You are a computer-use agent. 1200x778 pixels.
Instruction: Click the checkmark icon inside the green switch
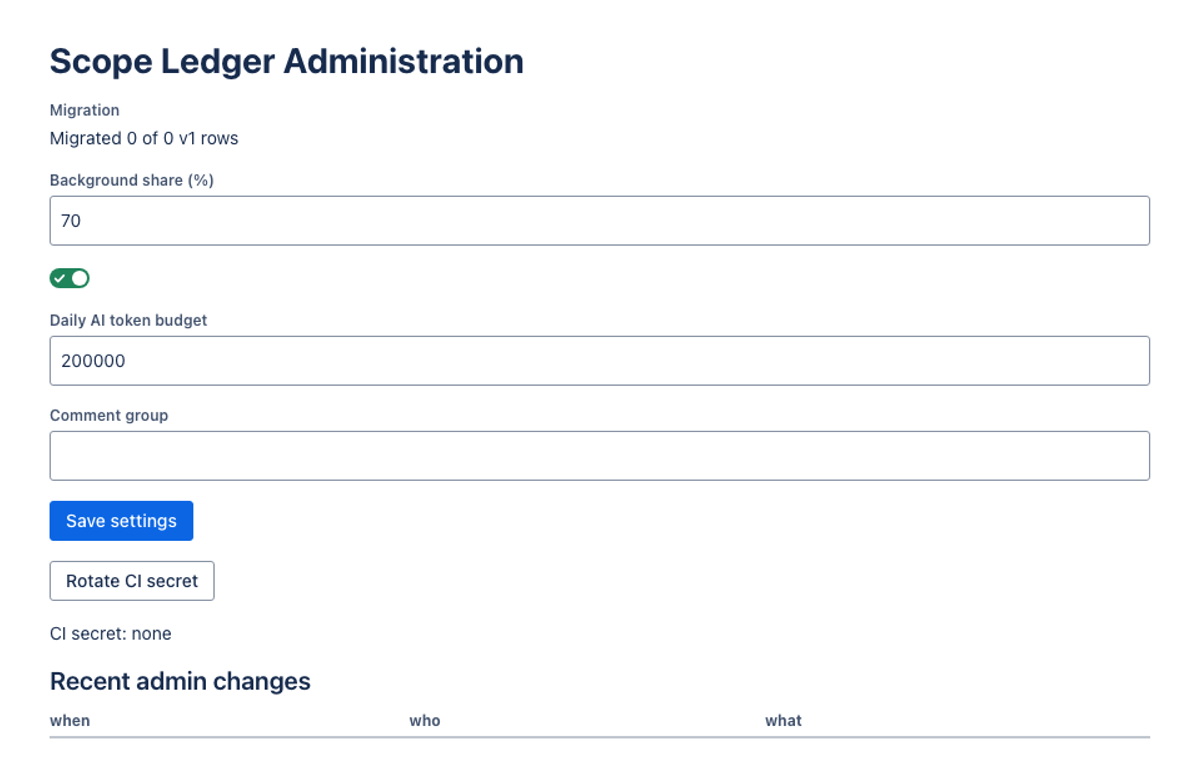[60, 278]
